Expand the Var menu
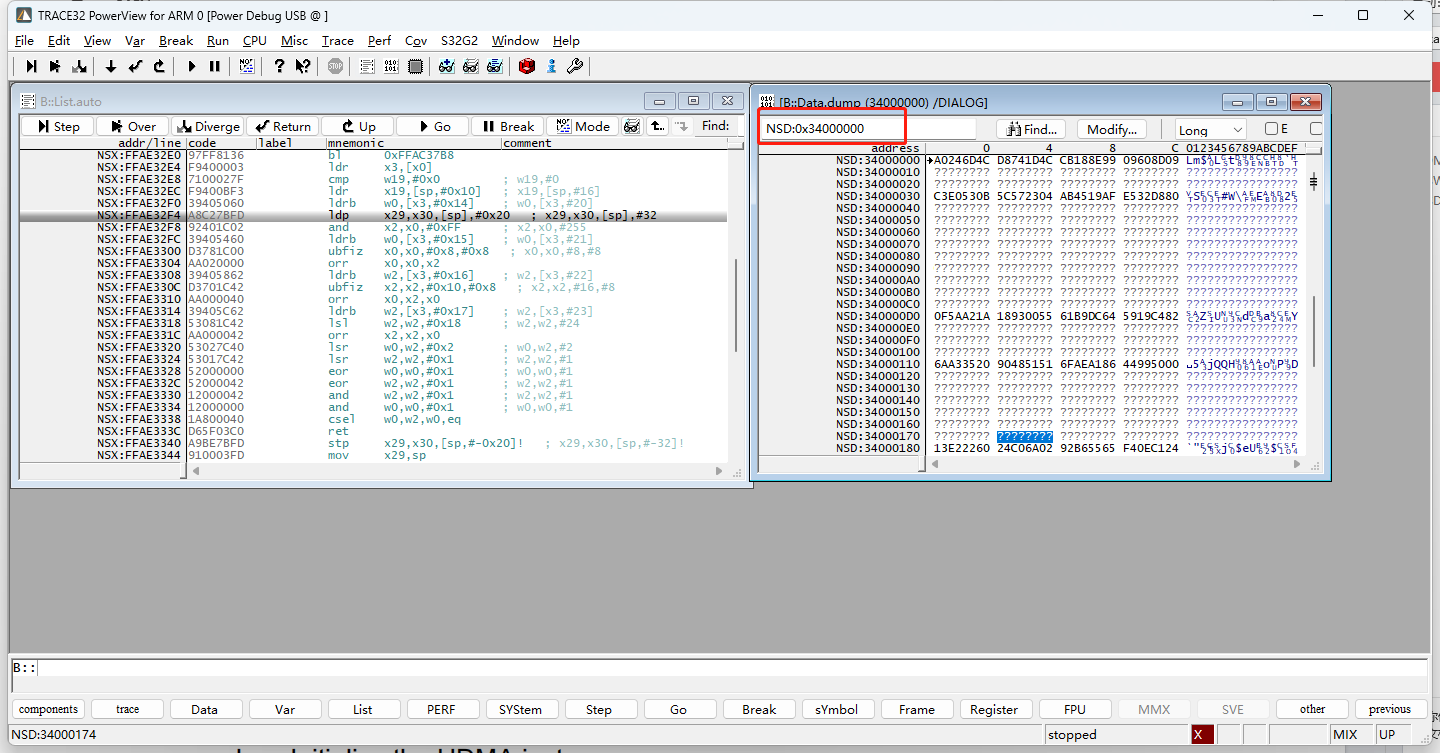The height and width of the screenshot is (753, 1440). [135, 41]
